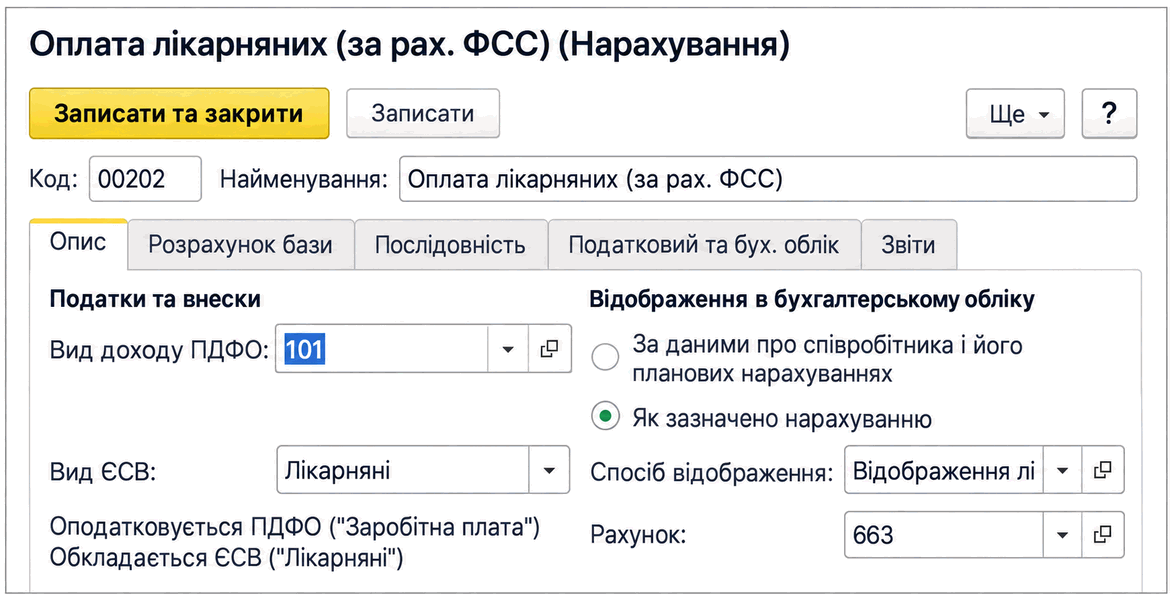Click the text "Обкладається ЄСВ ("Лікарняні")"
This screenshot has height=603, width=1172.
(x=226, y=558)
